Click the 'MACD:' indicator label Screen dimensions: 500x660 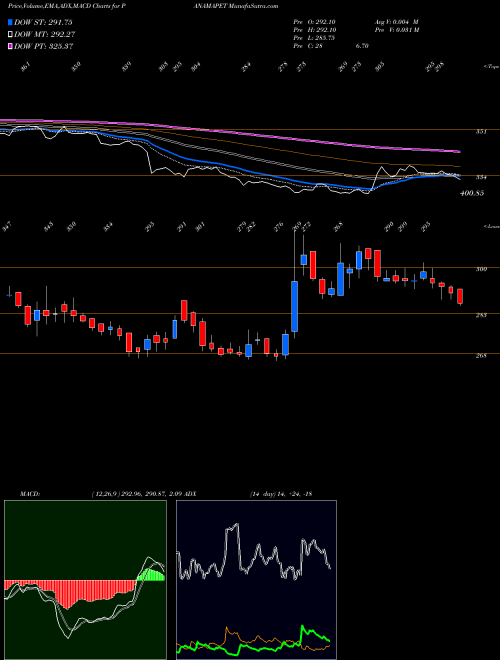click(x=29, y=494)
